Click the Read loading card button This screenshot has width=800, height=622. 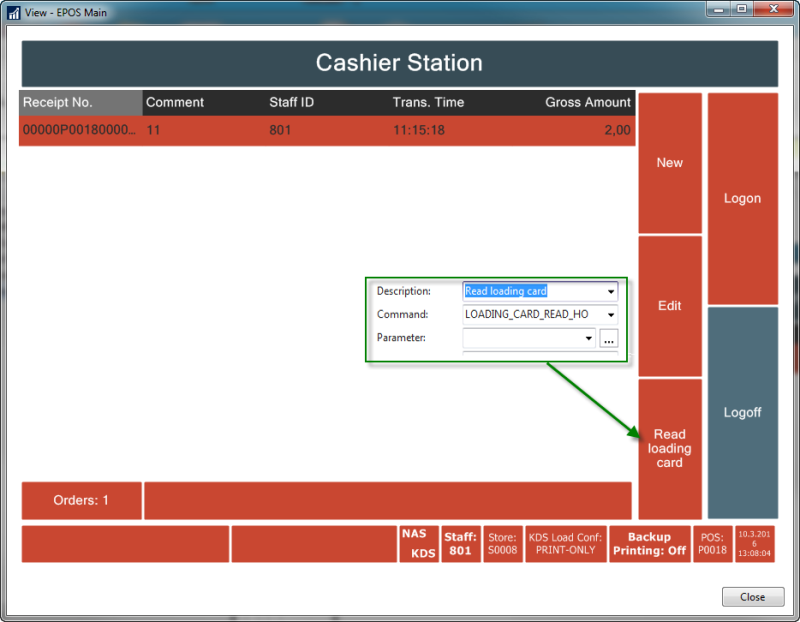tap(669, 448)
